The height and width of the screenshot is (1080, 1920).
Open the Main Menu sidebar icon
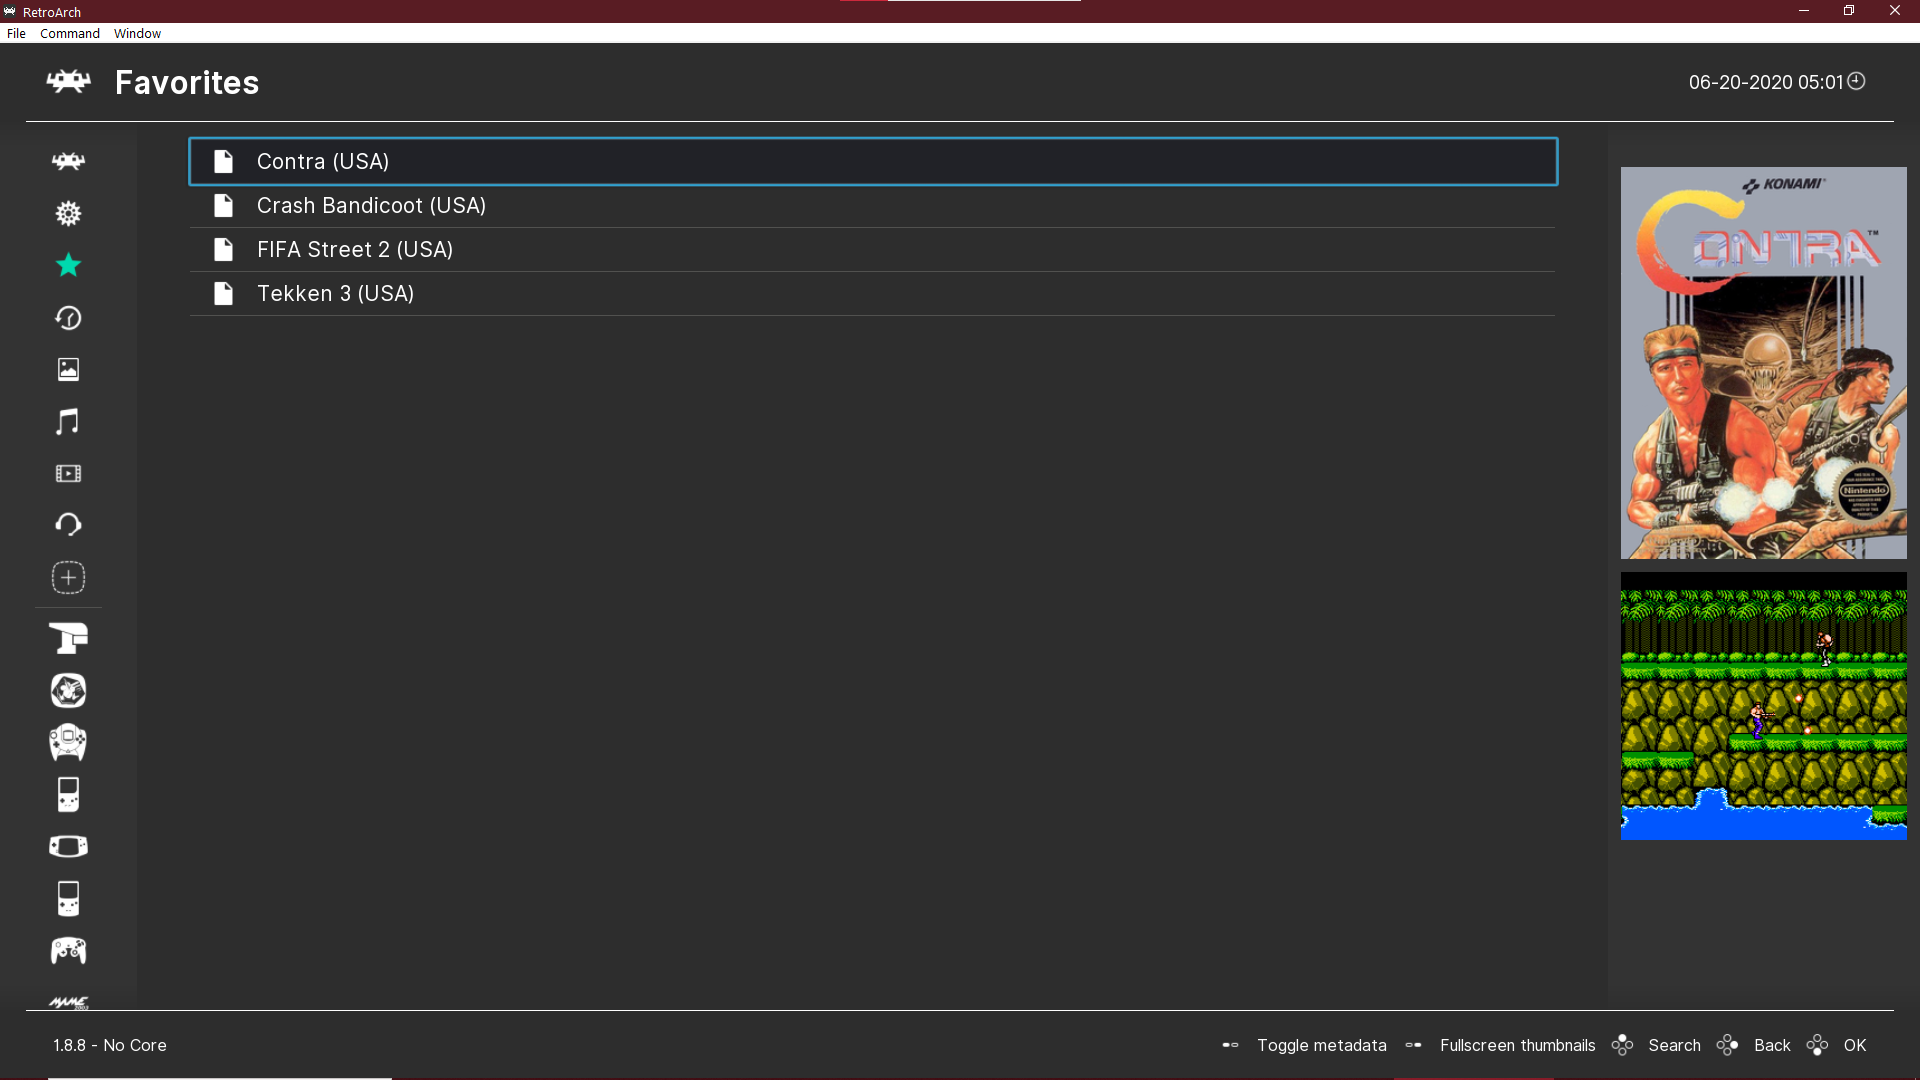tap(68, 161)
